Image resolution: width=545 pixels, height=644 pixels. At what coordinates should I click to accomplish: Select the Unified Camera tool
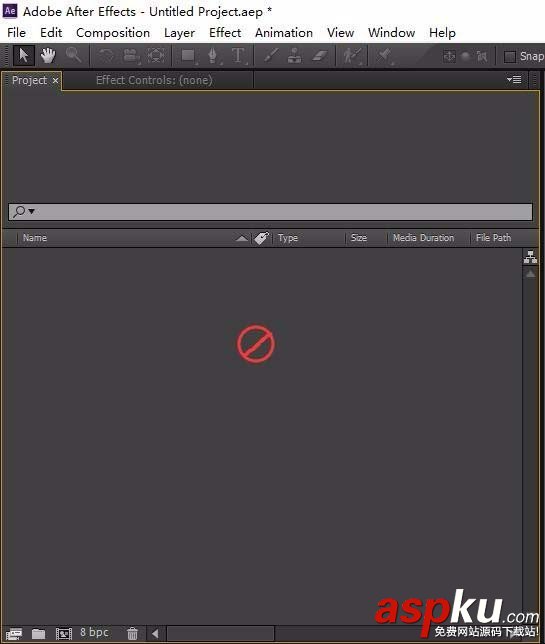click(x=131, y=55)
